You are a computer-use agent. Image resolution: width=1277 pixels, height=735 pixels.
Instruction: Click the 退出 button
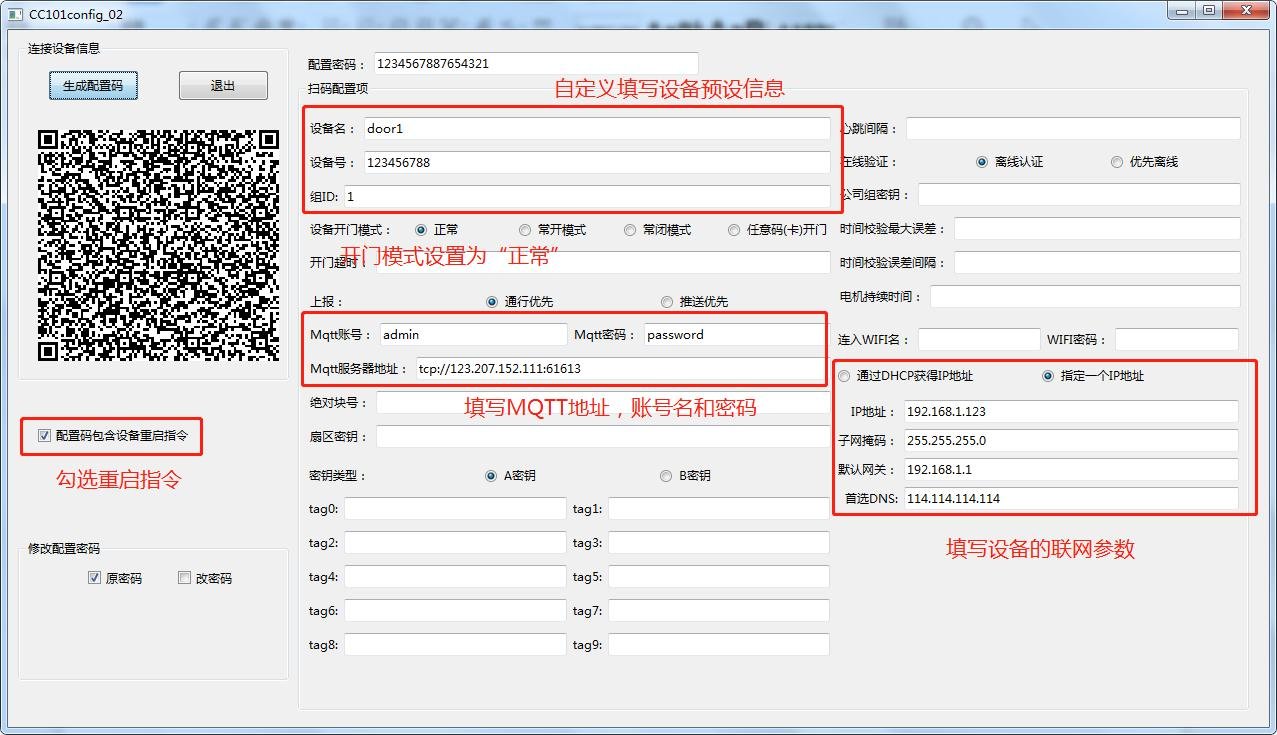pyautogui.click(x=223, y=86)
